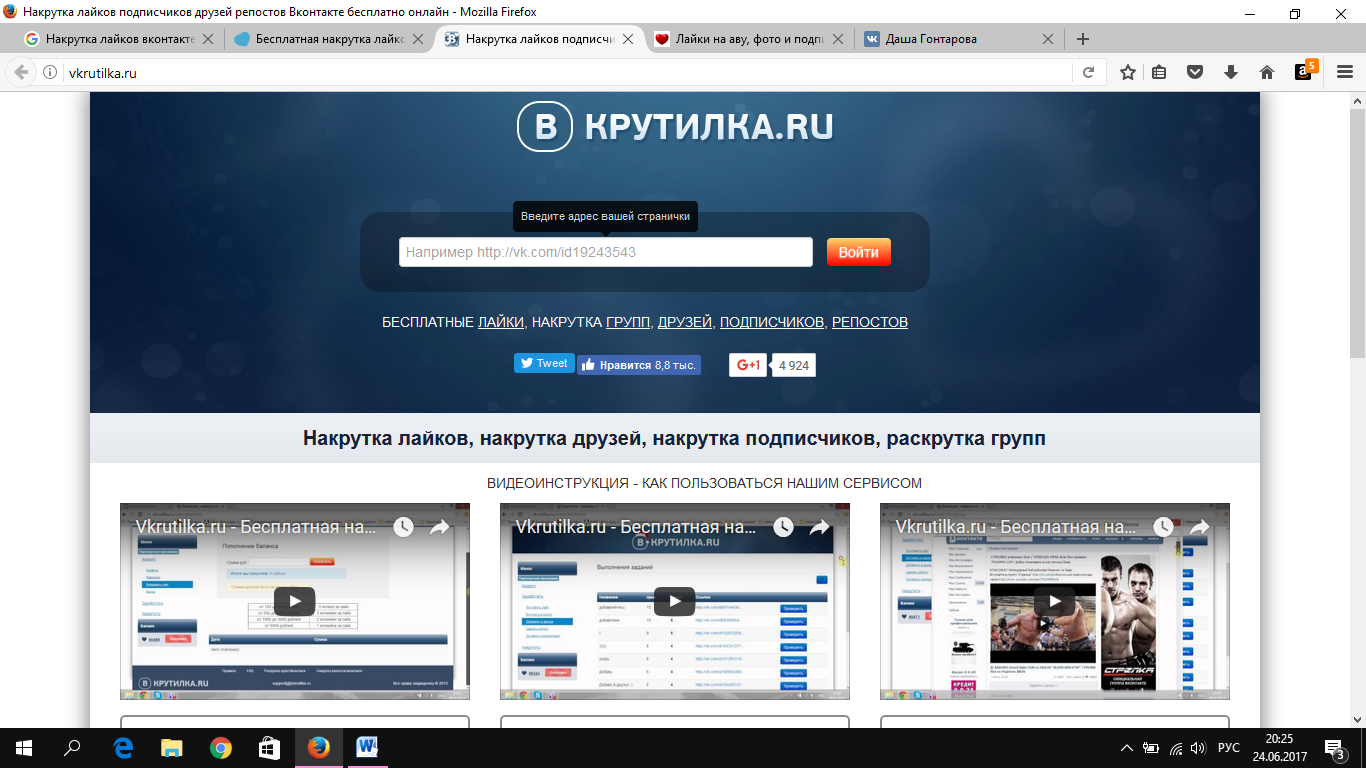The image size is (1366, 768).
Task: Click the site information icon in address bar
Action: coord(50,73)
